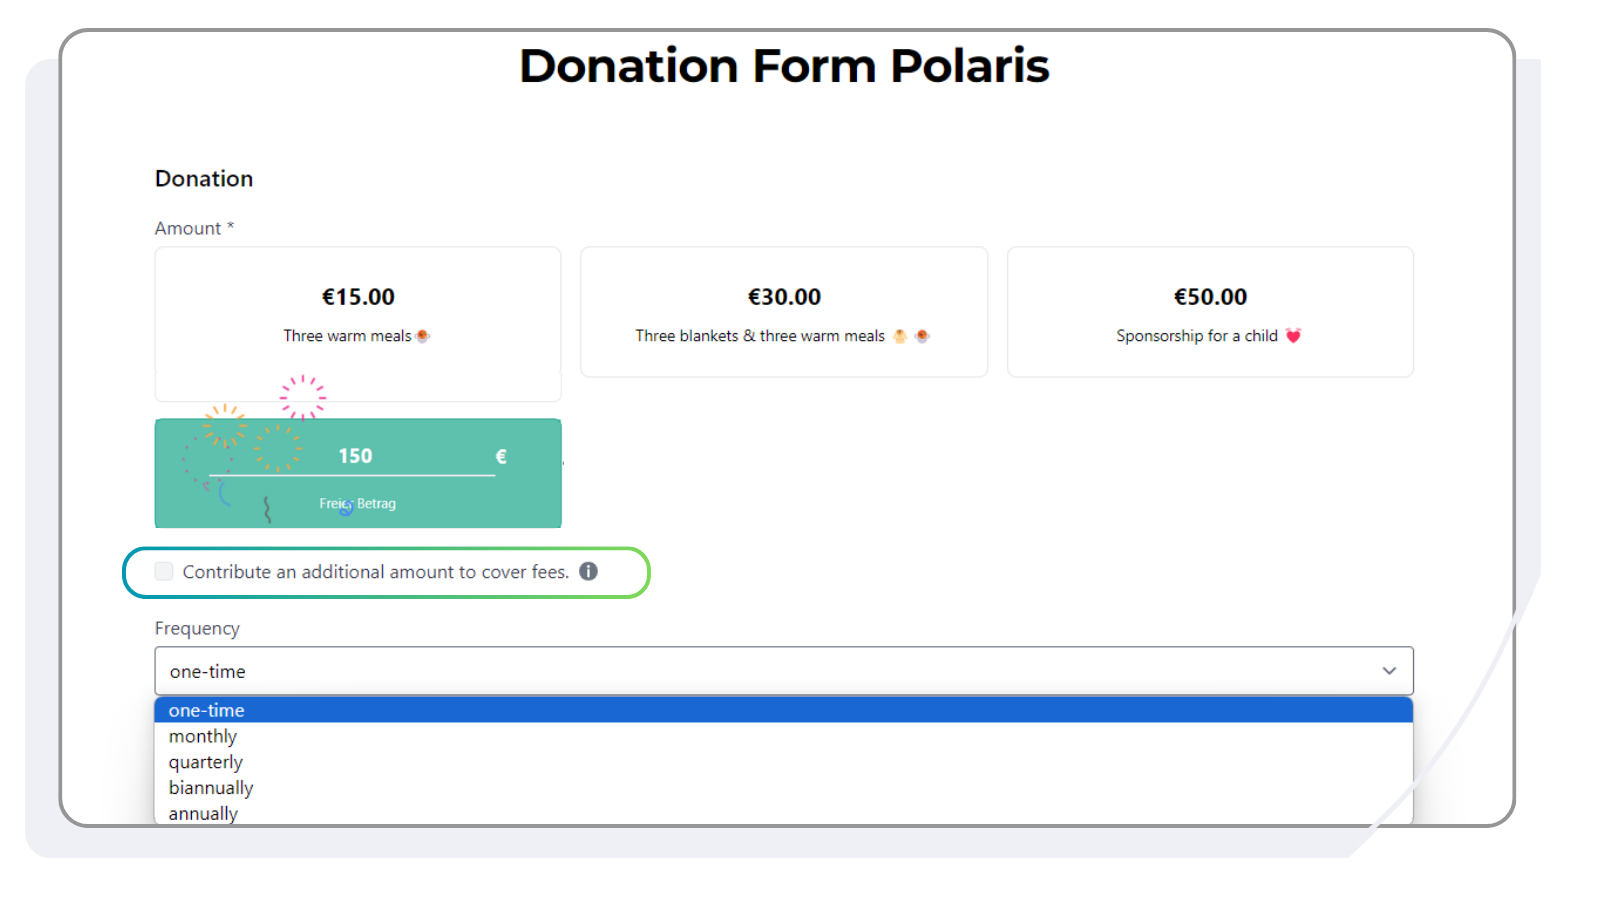Click the warm meal emoji on the €15.00 card
This screenshot has height=900, width=1600.
pos(424,335)
